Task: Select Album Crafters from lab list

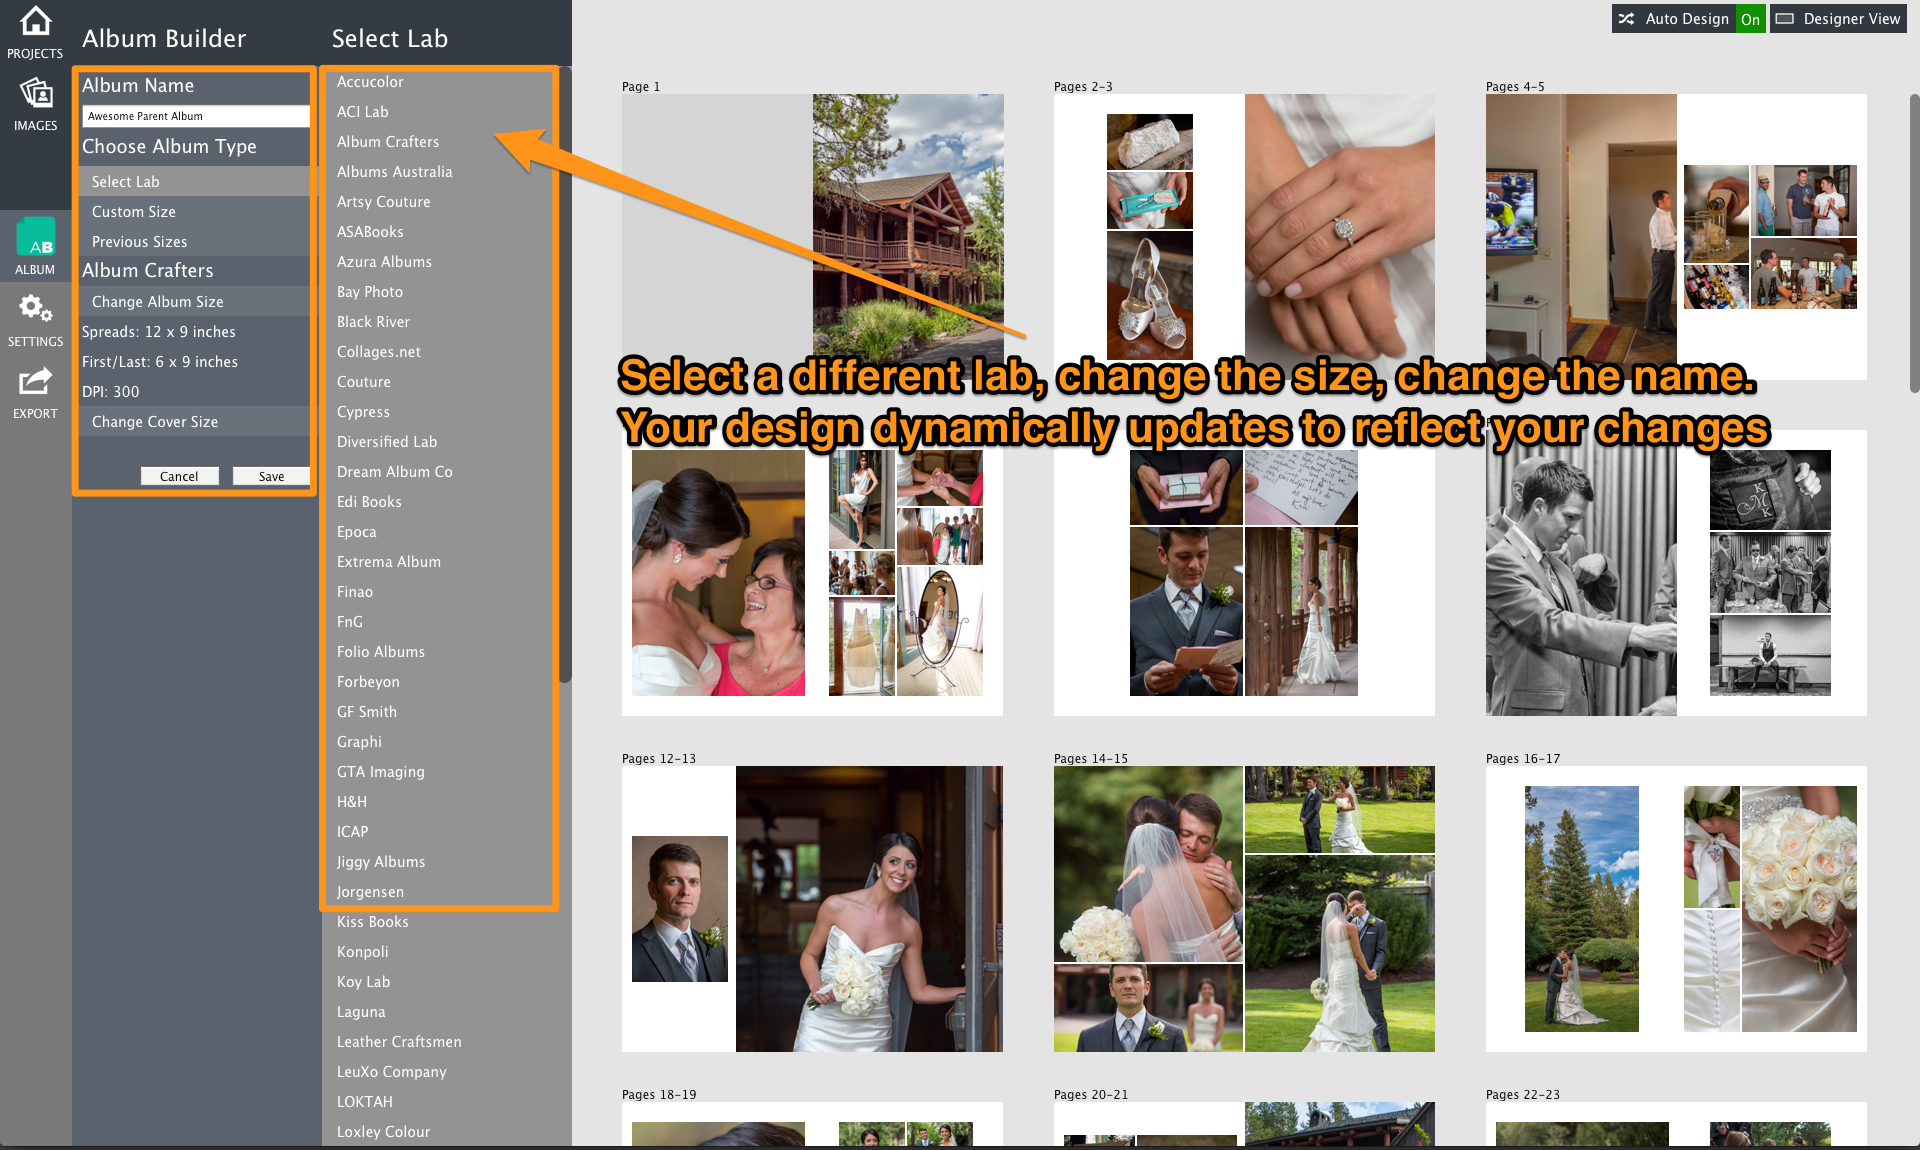Action: coord(387,141)
